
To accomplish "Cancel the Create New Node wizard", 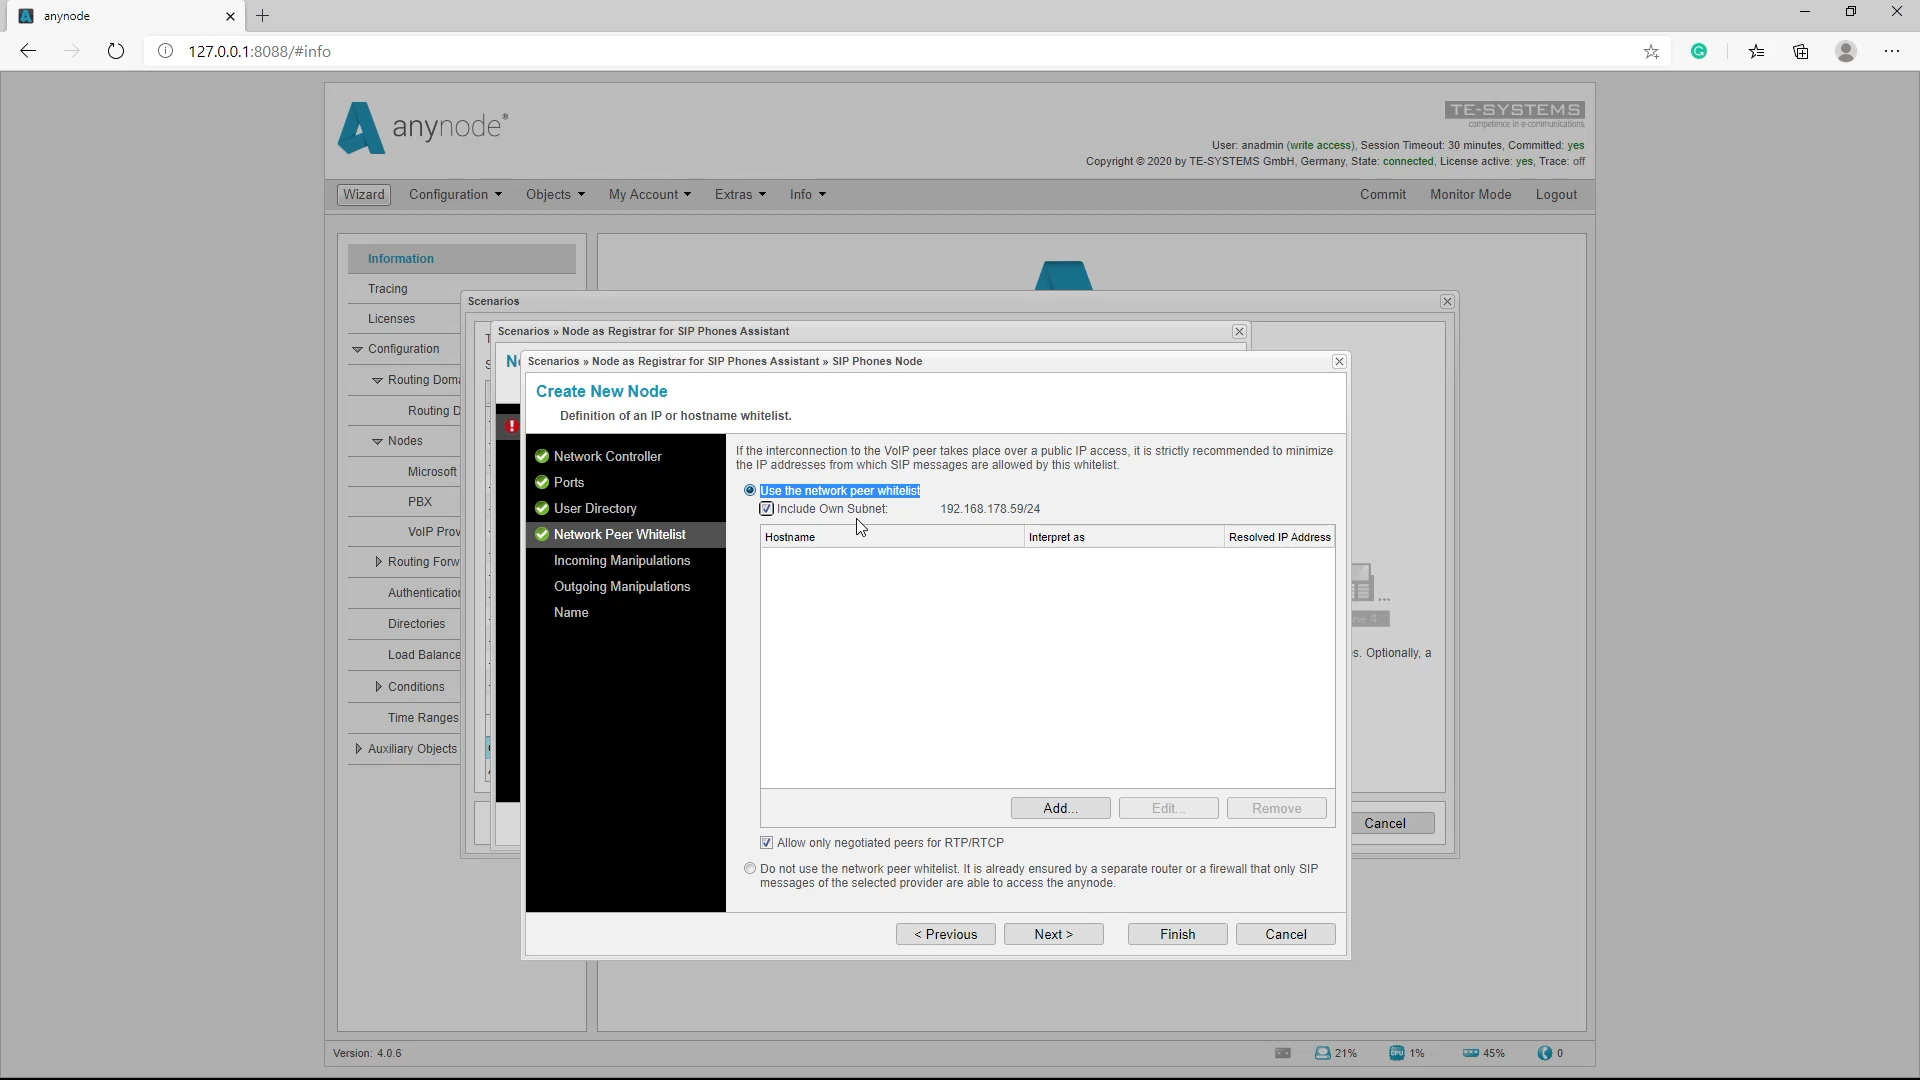I will pyautogui.click(x=1285, y=934).
